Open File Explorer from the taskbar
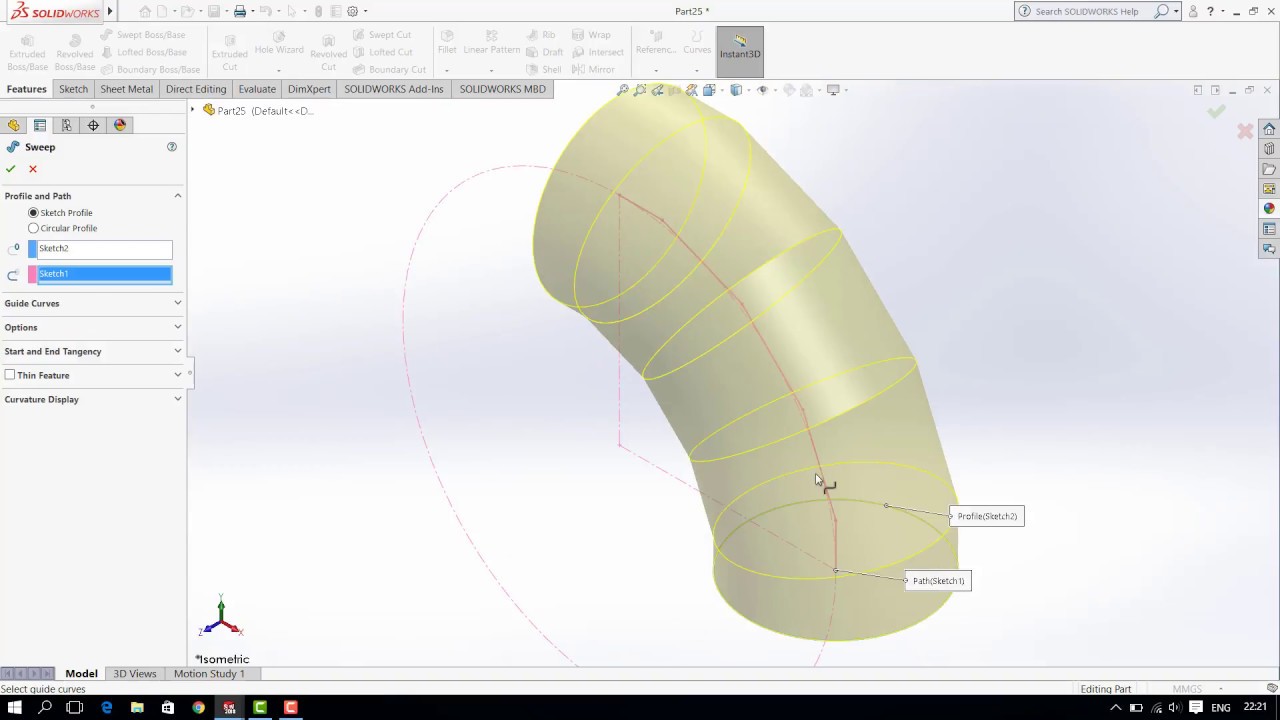This screenshot has height=720, width=1280. (137, 707)
